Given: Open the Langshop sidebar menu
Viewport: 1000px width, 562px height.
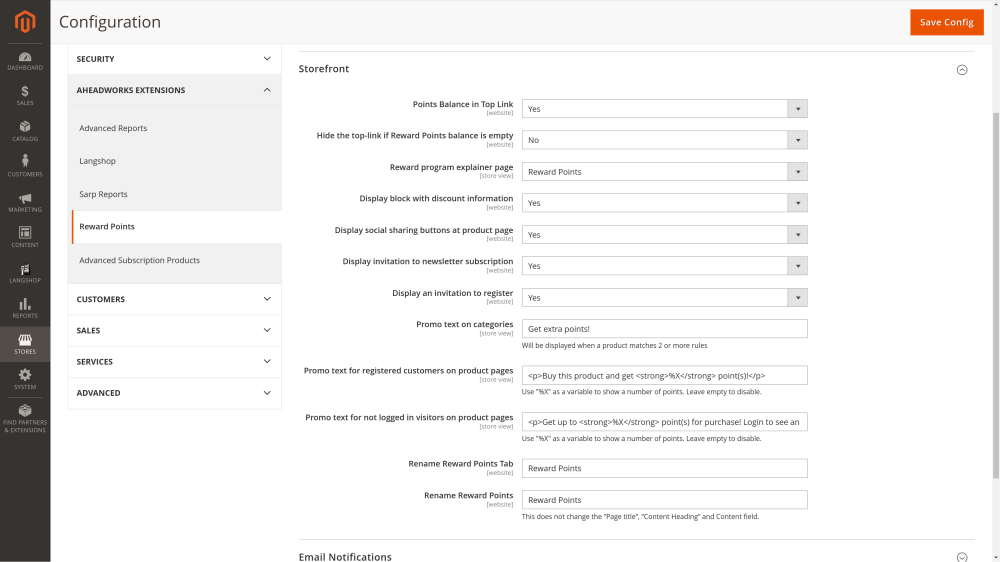Looking at the screenshot, I should pyautogui.click(x=25, y=273).
